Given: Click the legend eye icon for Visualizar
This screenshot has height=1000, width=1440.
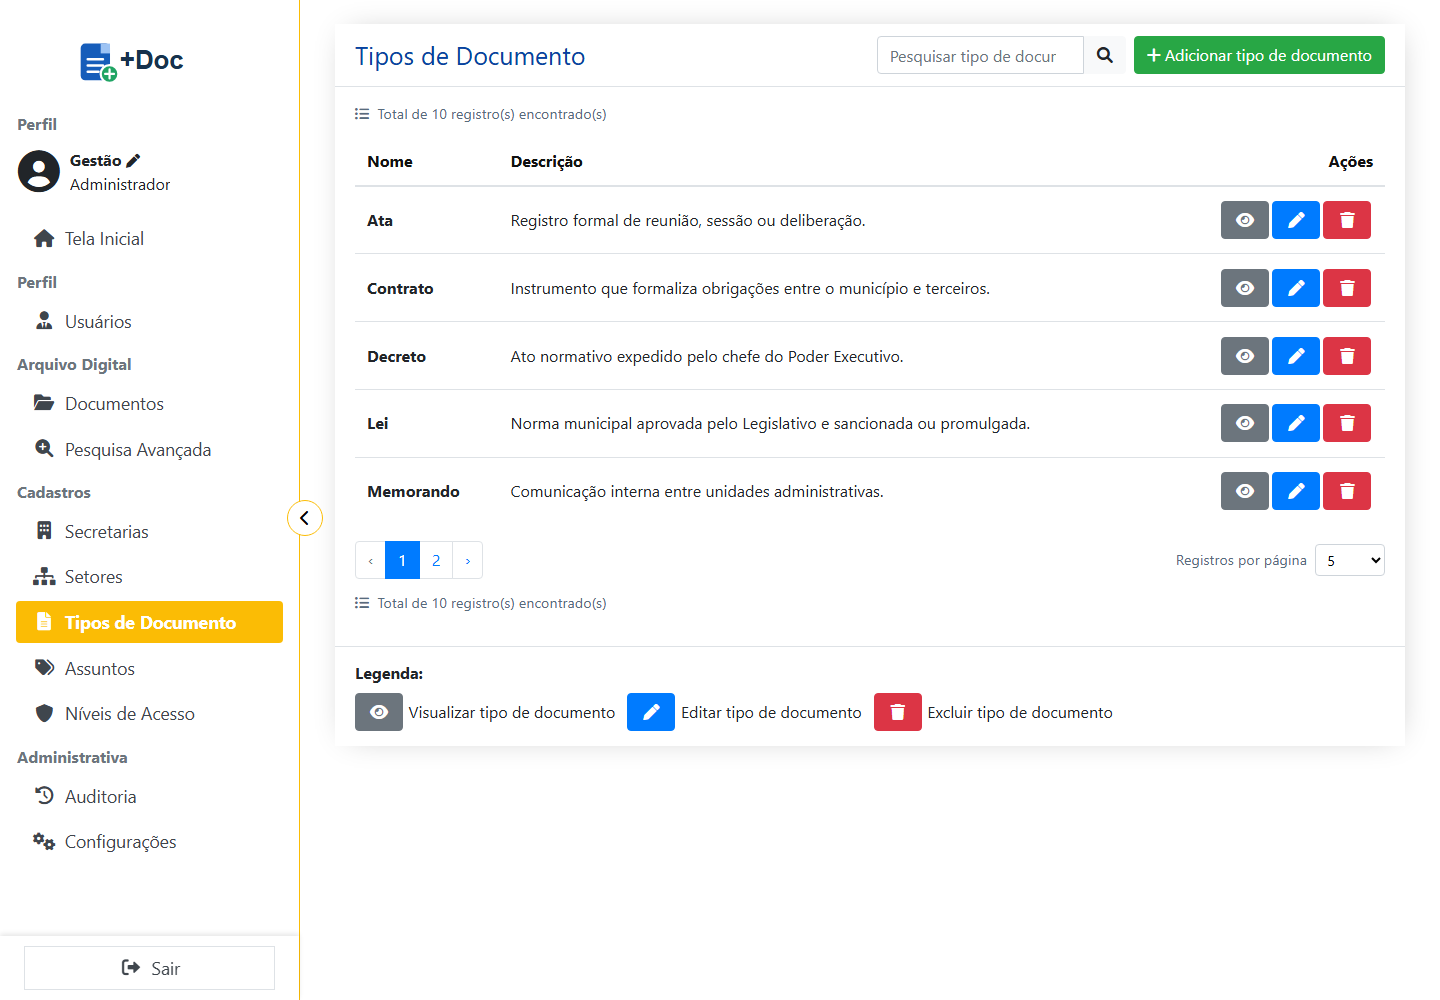Looking at the screenshot, I should click(379, 712).
